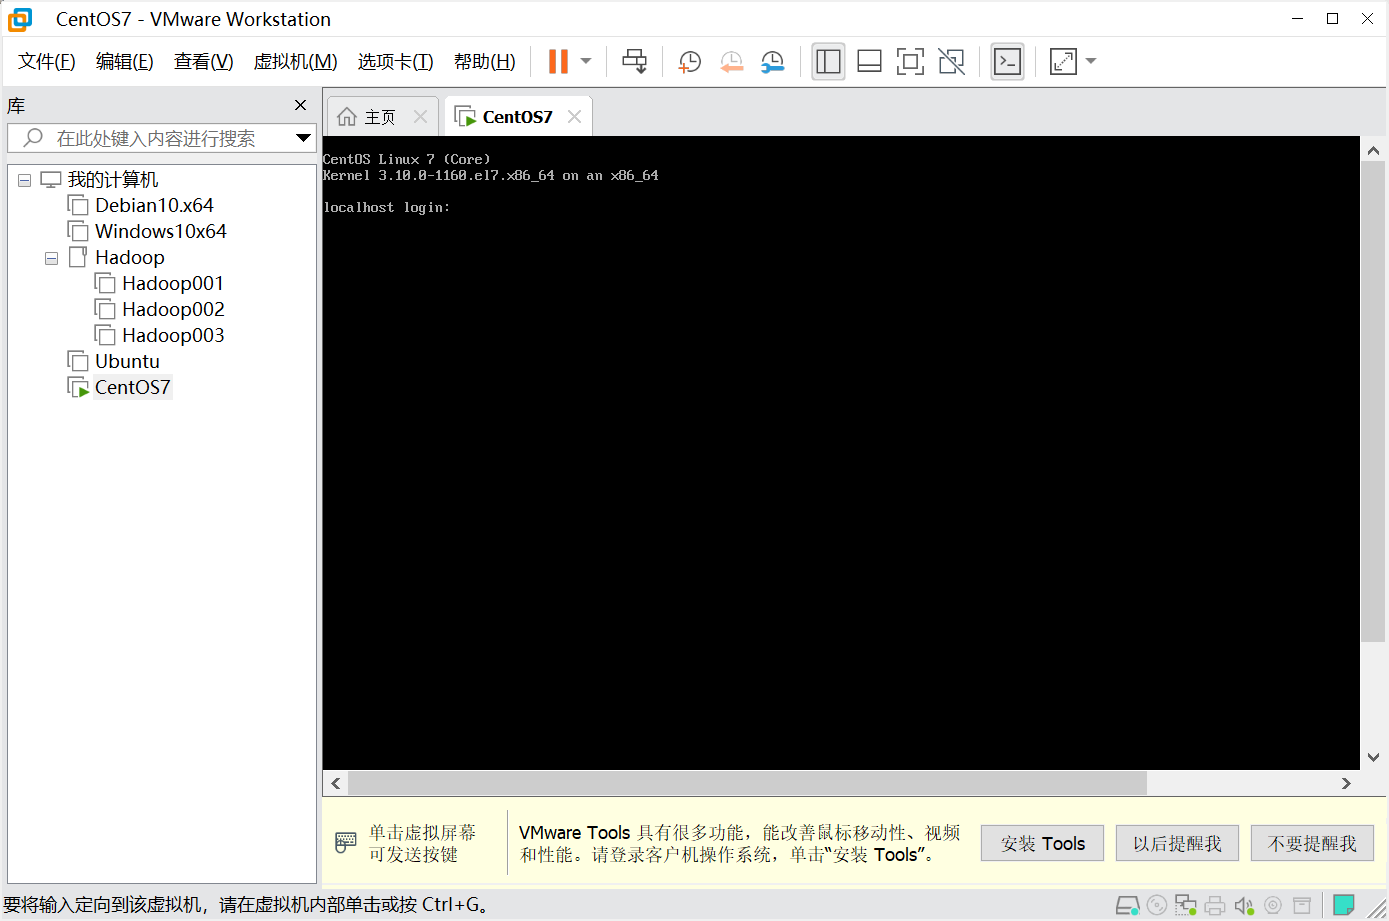
Task: Toggle the library sidebar view
Action: click(x=828, y=61)
